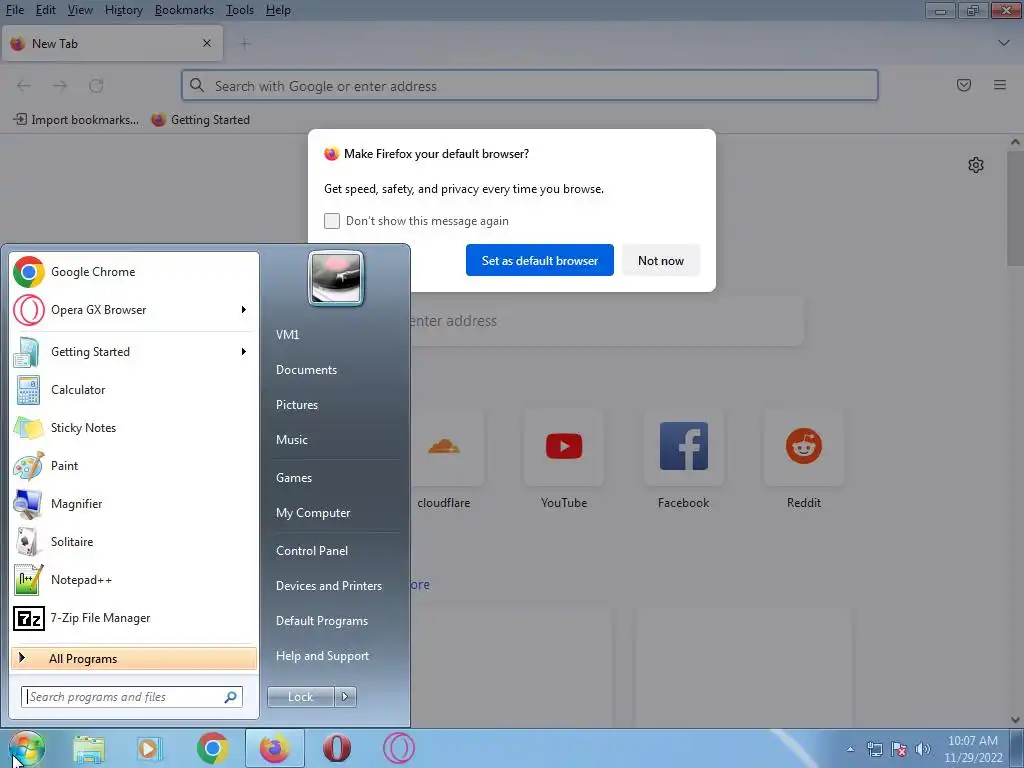1024x768 pixels.
Task: Click the back navigation arrow
Action: click(24, 86)
